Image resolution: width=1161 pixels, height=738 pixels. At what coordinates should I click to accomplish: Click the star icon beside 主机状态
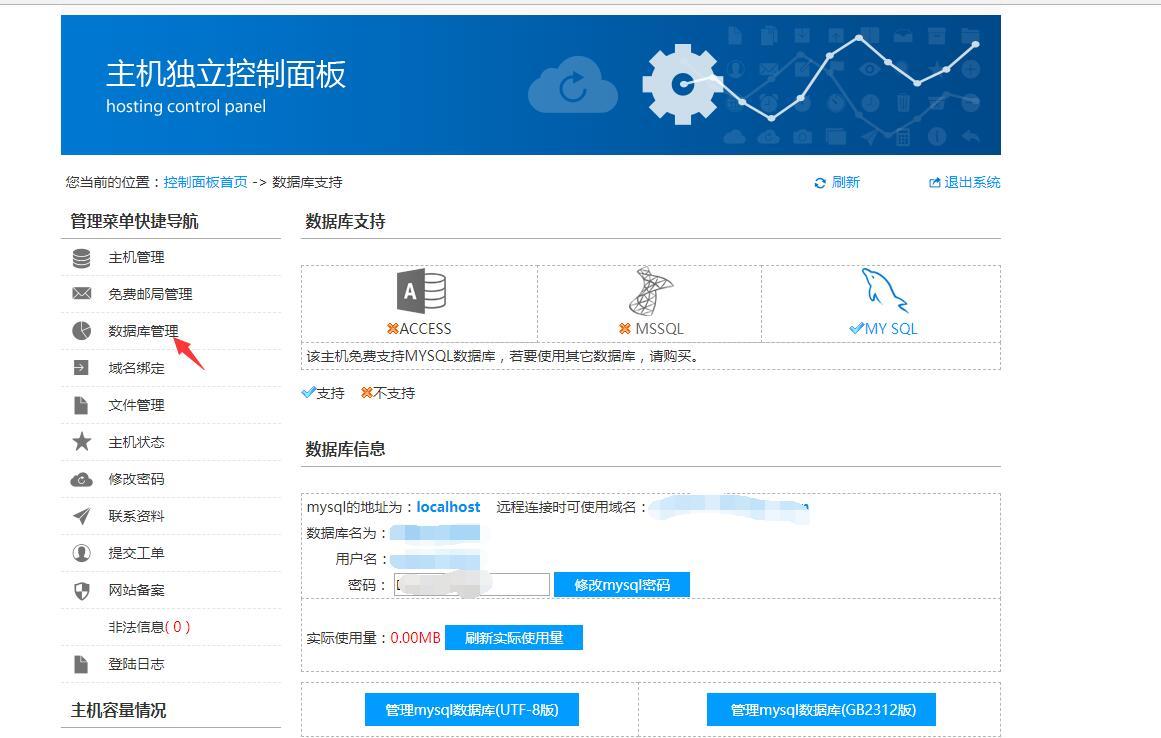coord(81,442)
